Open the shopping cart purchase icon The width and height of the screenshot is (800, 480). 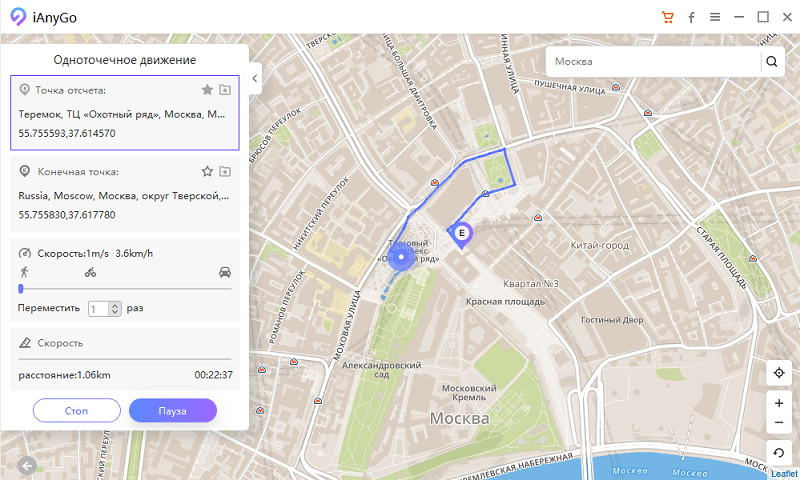click(668, 17)
